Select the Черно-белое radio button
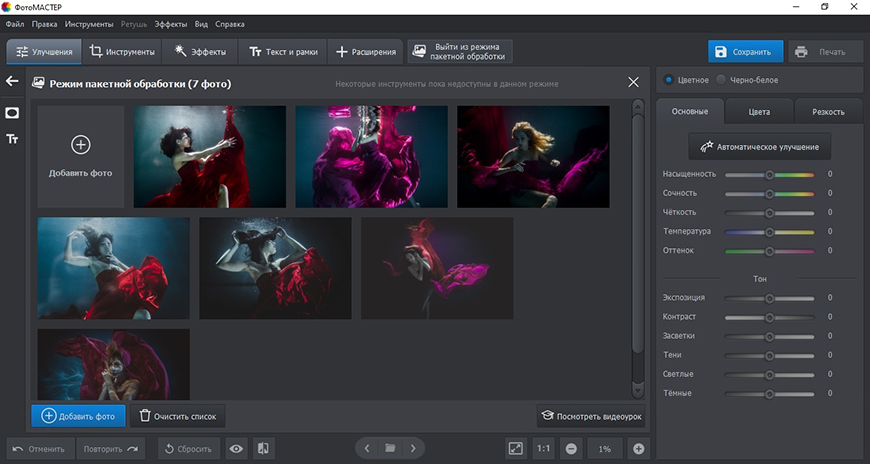The height and width of the screenshot is (464, 870). [722, 80]
